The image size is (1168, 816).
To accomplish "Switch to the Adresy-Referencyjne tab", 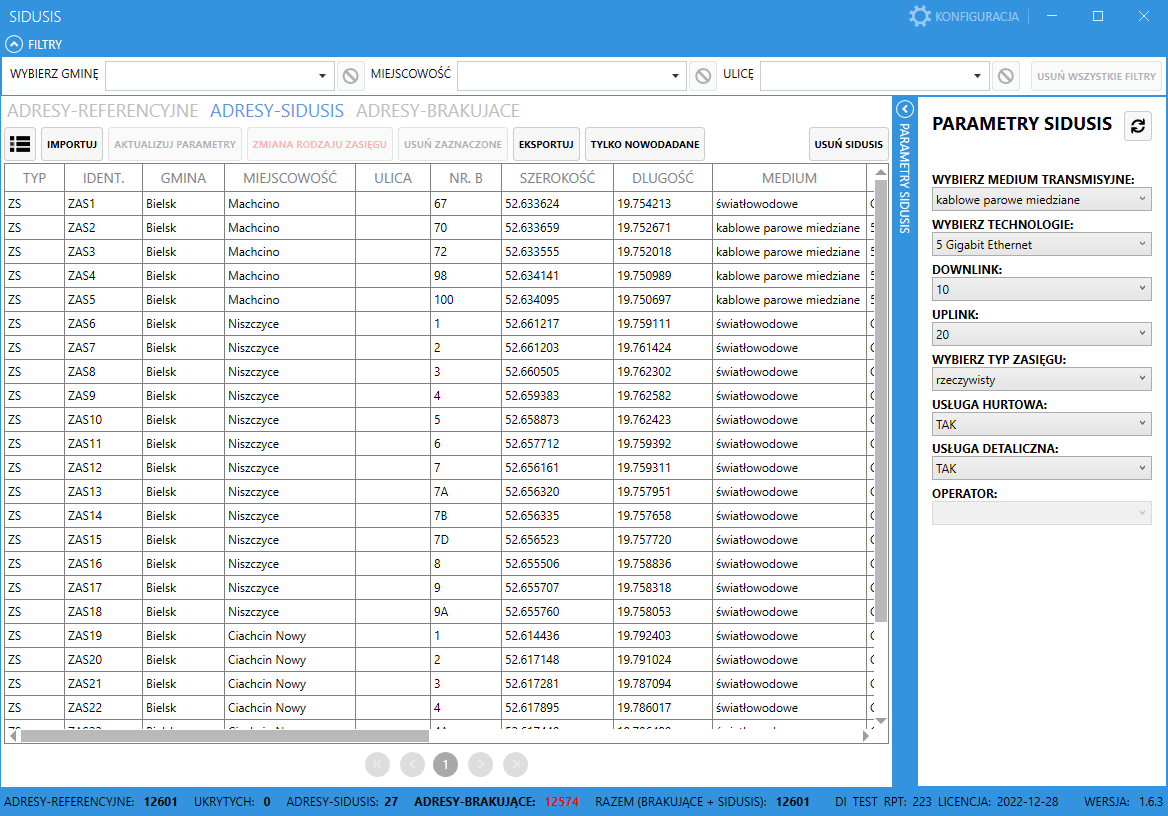I will (103, 111).
